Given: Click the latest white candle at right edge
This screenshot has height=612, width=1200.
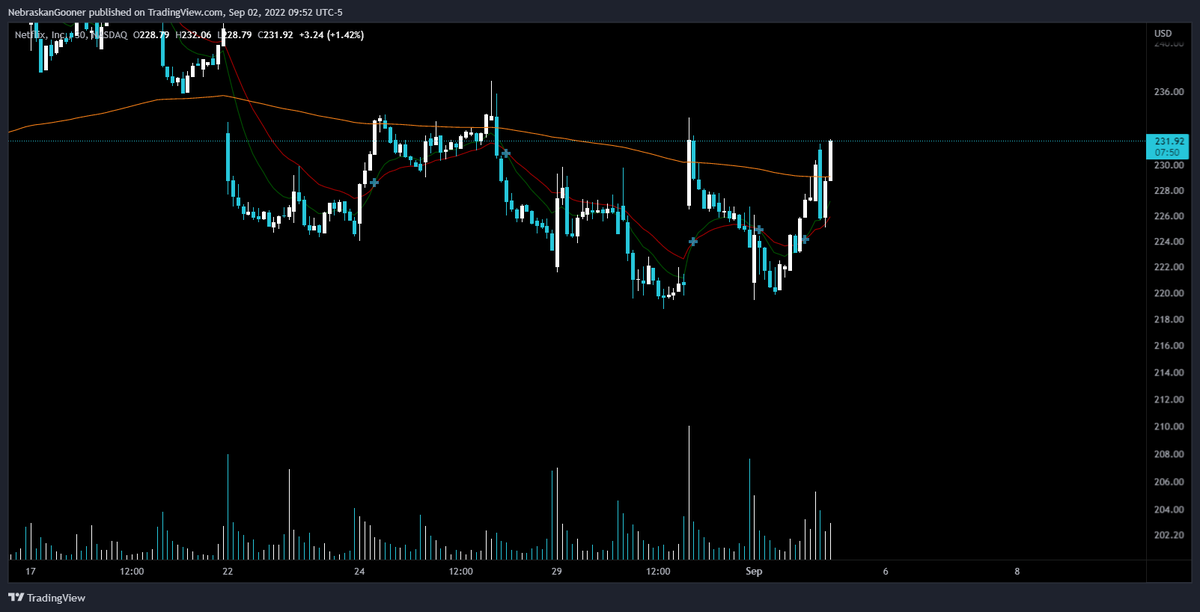Looking at the screenshot, I should point(830,160).
